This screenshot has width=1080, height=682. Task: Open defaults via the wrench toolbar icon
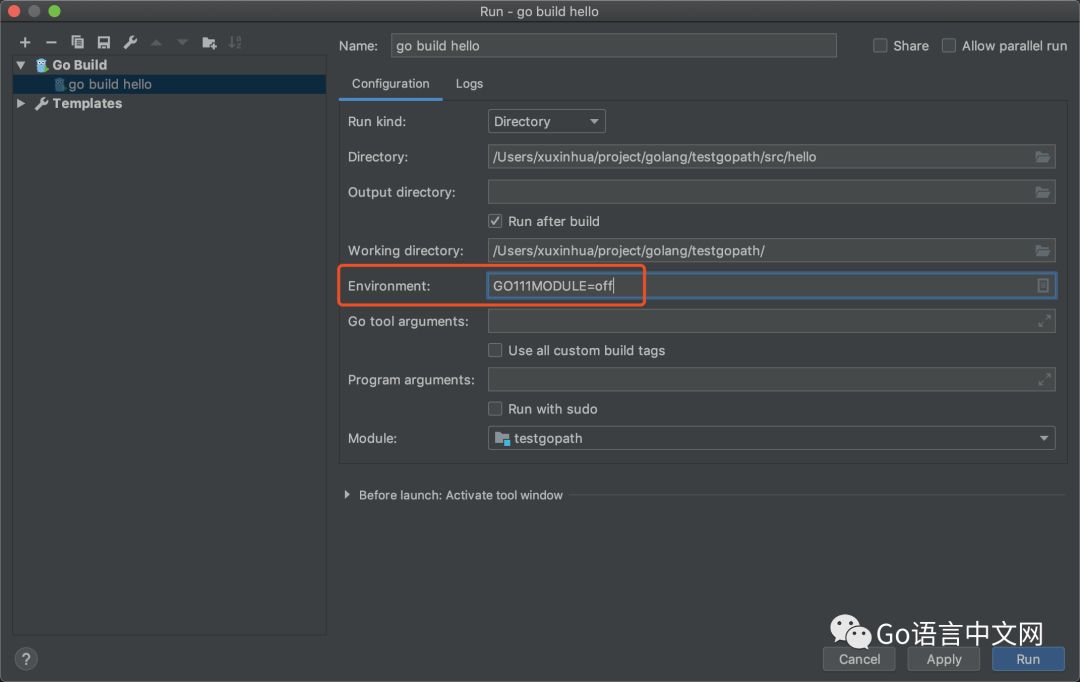click(130, 42)
